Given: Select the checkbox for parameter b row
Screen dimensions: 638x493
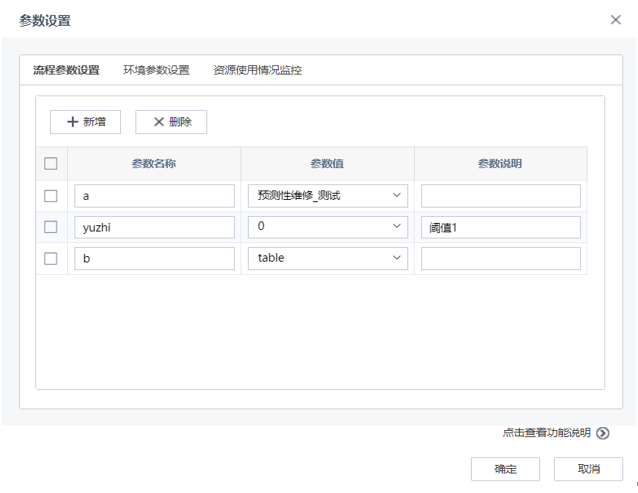Looking at the screenshot, I should [51, 259].
